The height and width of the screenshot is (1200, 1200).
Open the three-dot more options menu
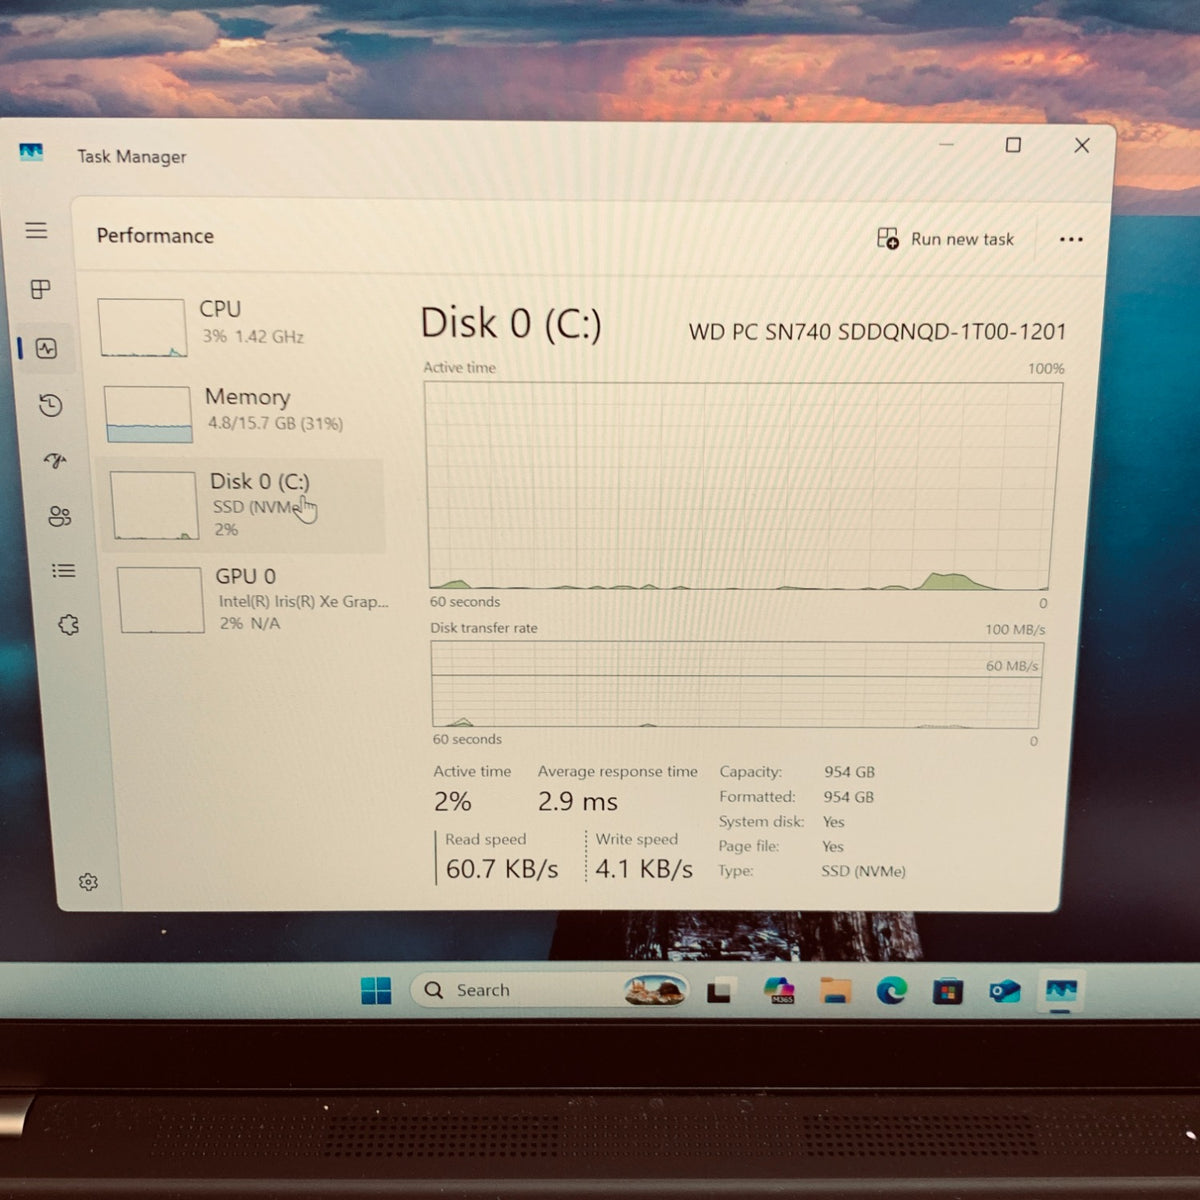(x=1071, y=239)
